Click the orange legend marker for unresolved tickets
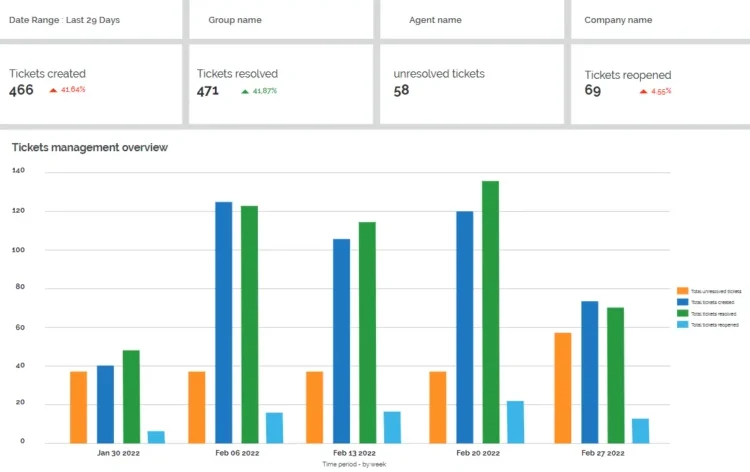Image resolution: width=750 pixels, height=472 pixels. 682,291
